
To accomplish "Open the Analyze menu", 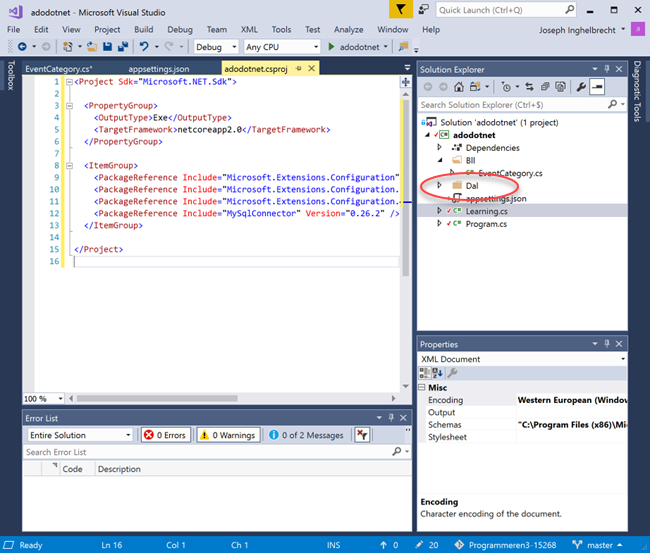I will pyautogui.click(x=349, y=29).
